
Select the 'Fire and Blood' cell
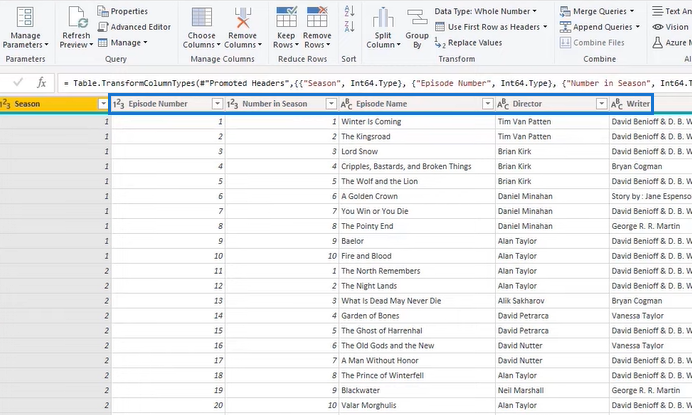[x=417, y=256]
